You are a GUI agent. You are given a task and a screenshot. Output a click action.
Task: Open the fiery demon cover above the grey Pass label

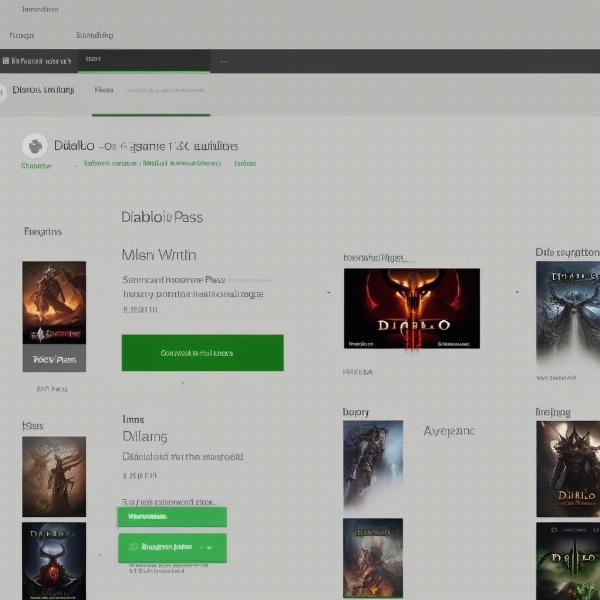coord(54,303)
